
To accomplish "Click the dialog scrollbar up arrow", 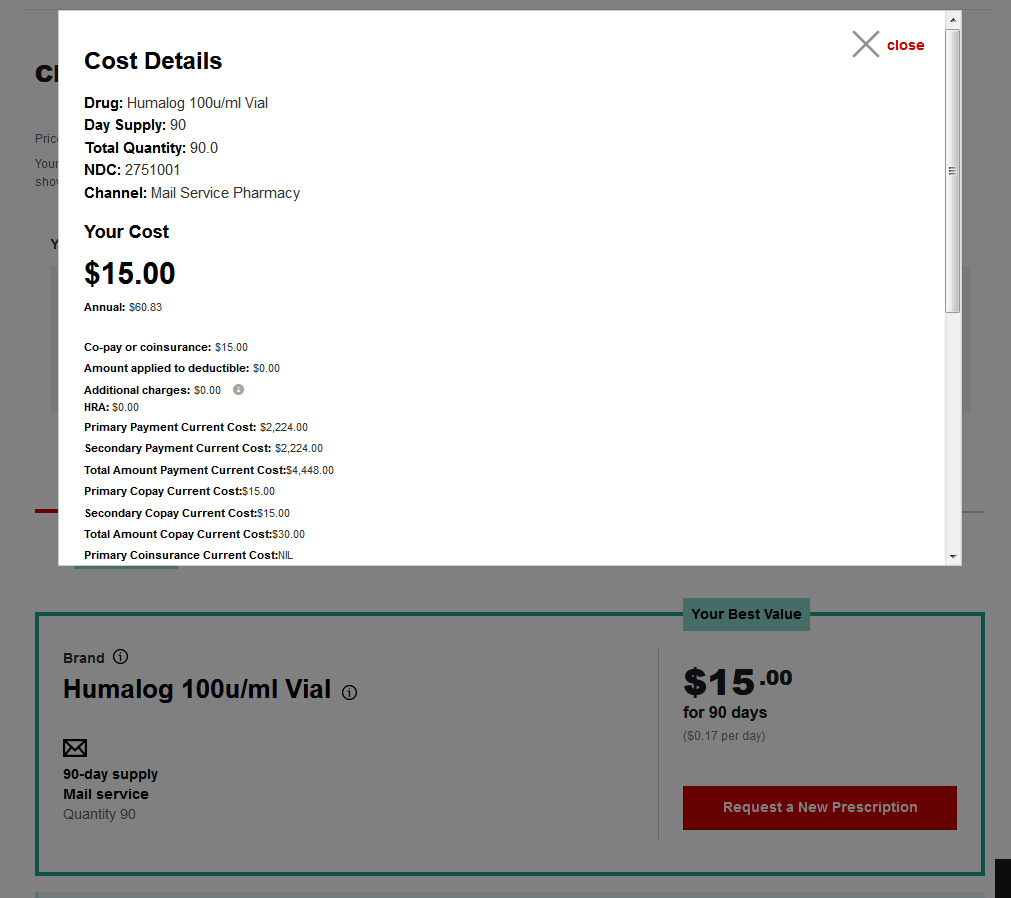I will pyautogui.click(x=953, y=20).
